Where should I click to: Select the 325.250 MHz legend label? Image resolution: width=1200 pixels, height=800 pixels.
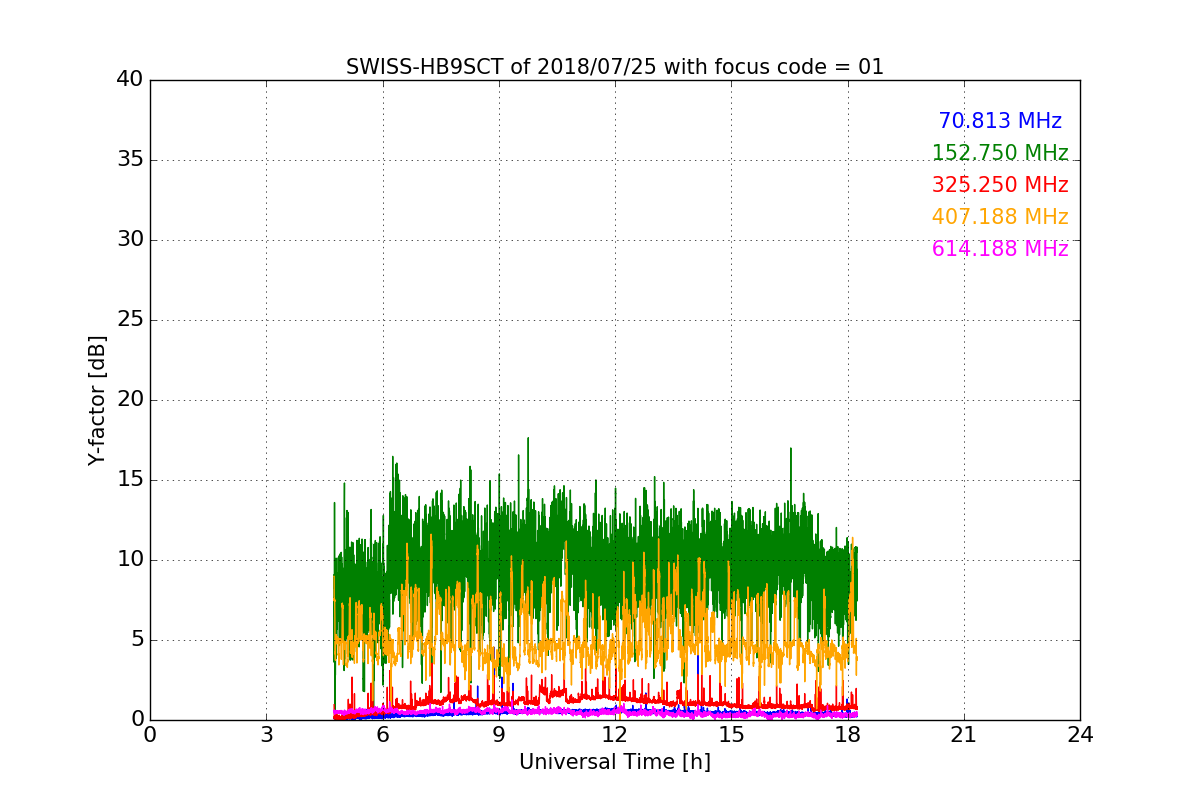[x=1000, y=185]
